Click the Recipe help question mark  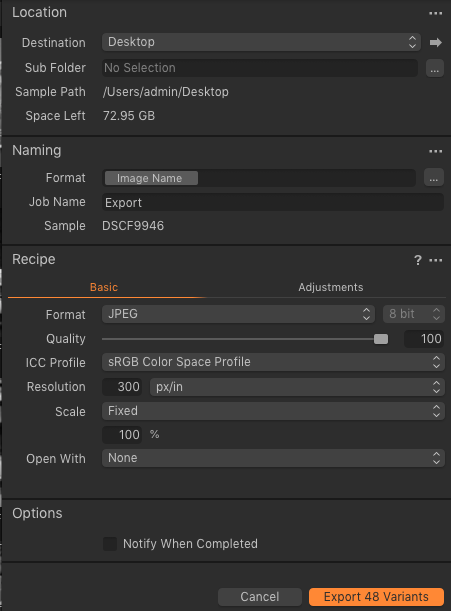[x=417, y=260]
